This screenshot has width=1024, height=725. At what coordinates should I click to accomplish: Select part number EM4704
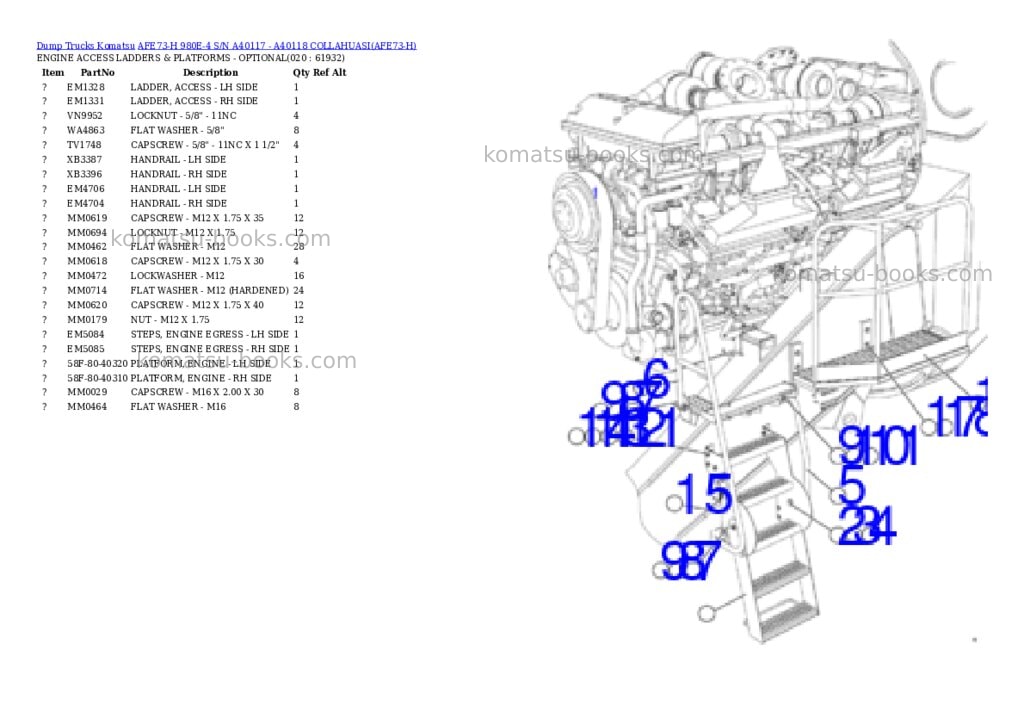(86, 204)
